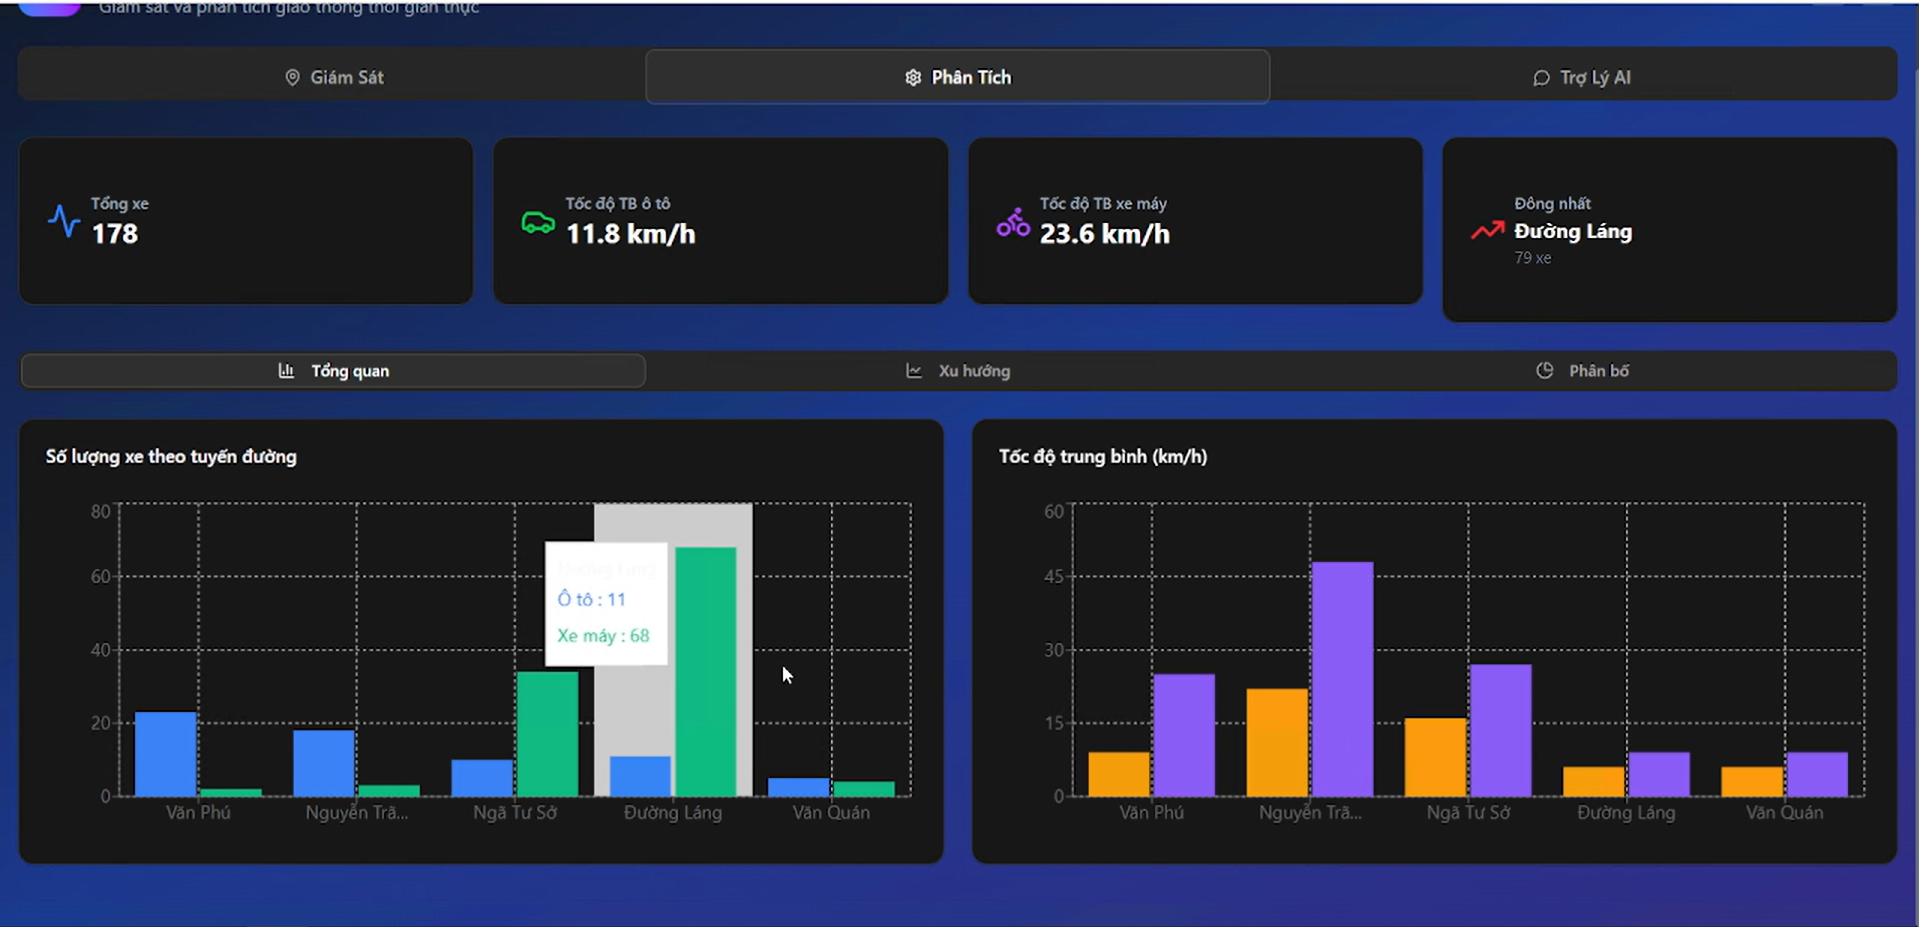Click the purple Văn Phú bar in speed chart
The height and width of the screenshot is (927, 1919).
pos(1184,735)
